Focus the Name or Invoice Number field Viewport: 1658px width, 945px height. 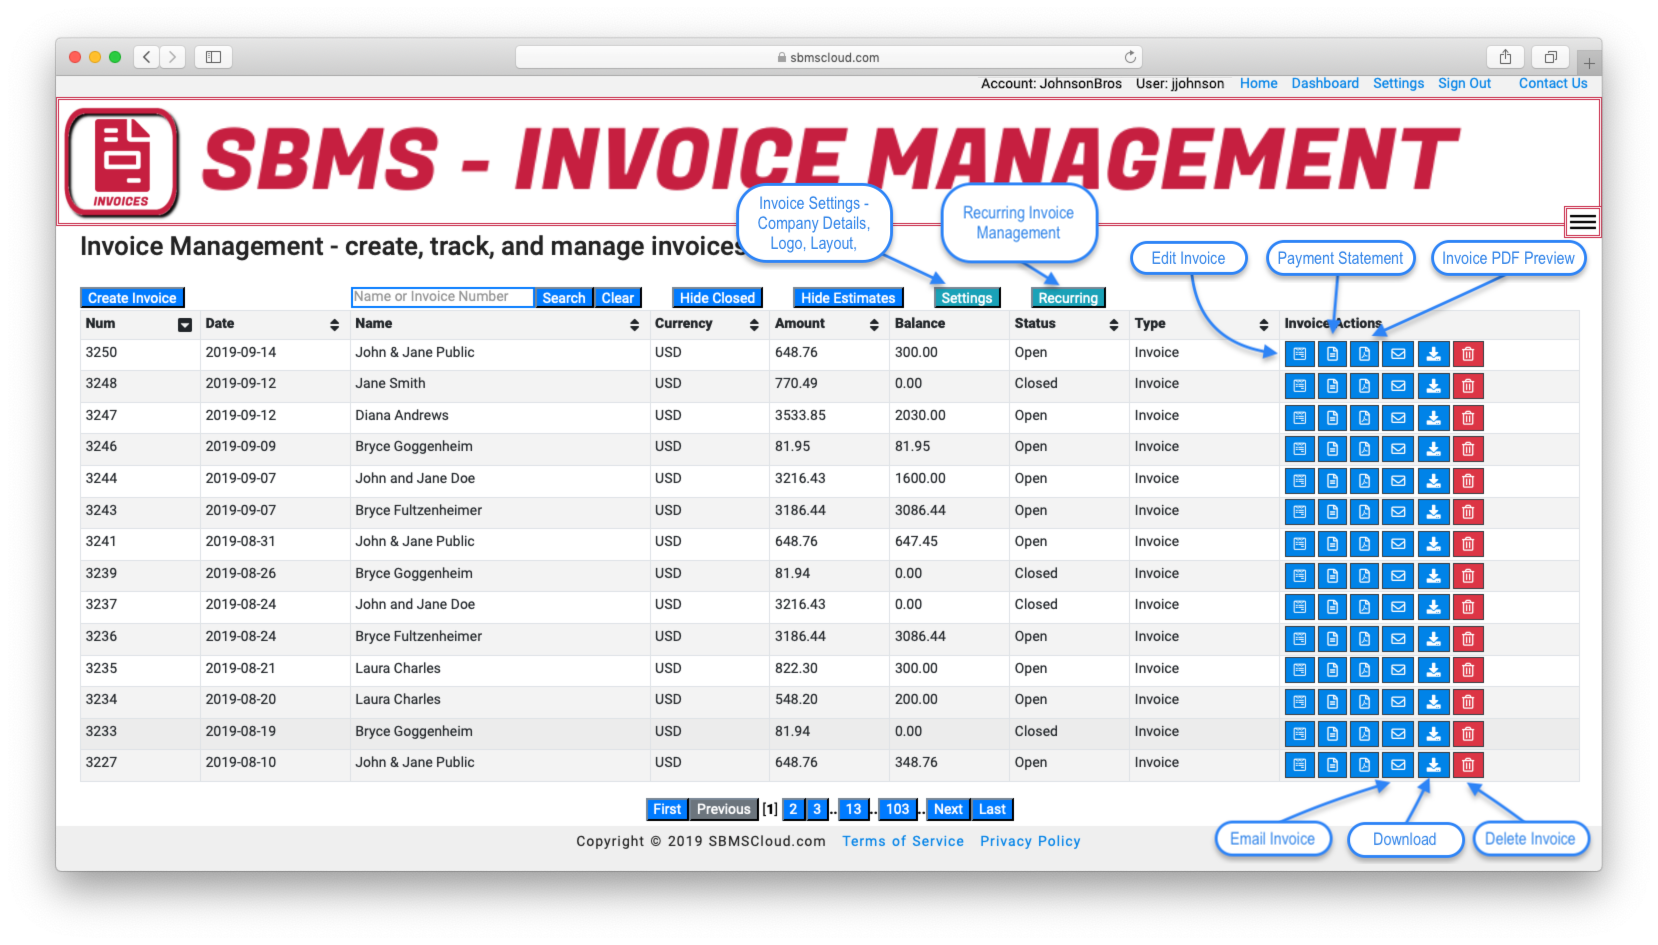click(x=442, y=297)
